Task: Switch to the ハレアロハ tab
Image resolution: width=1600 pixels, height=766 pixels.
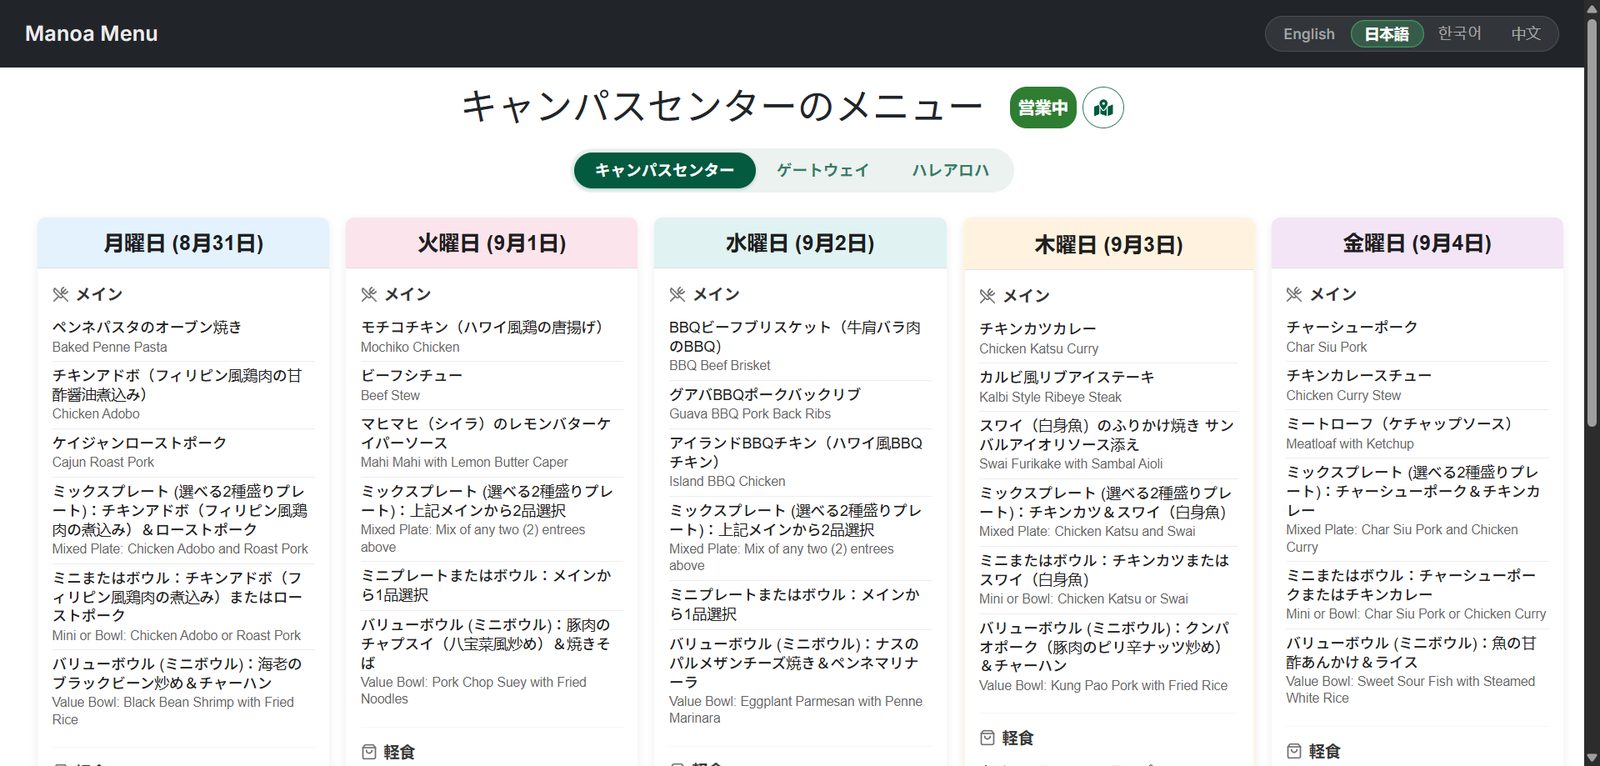Action: 950,170
